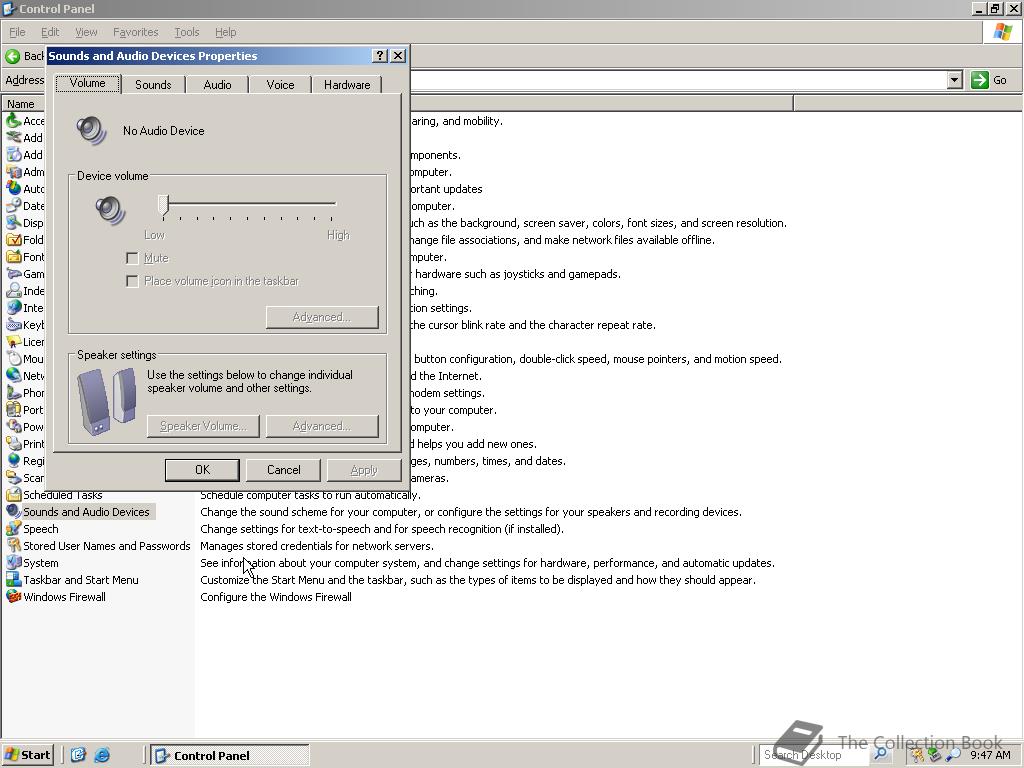Select the Sounds and Audio Devices icon
This screenshot has height=768, width=1024.
coord(14,511)
